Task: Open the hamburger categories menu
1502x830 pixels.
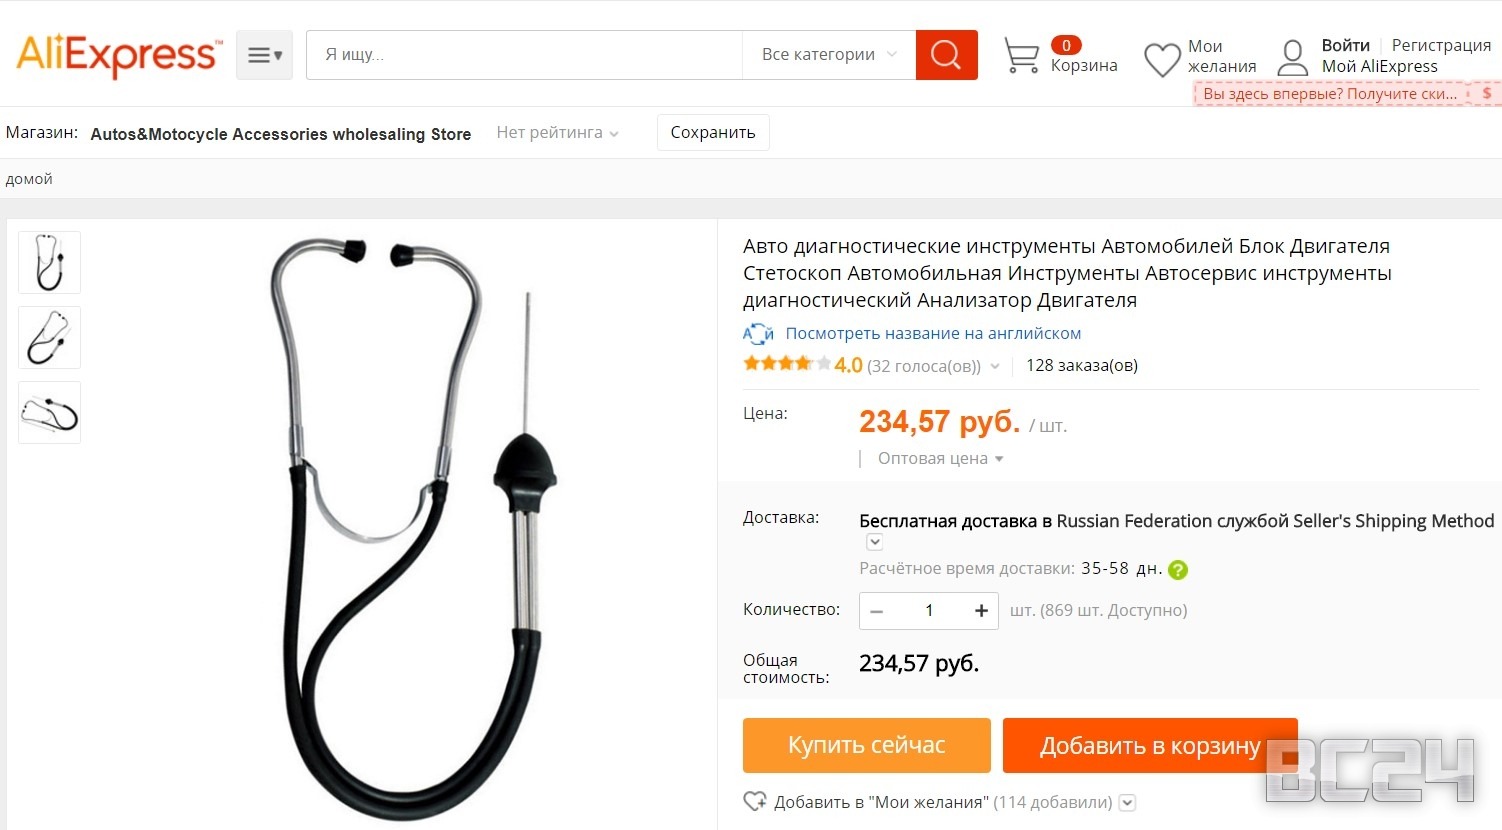Action: (264, 55)
